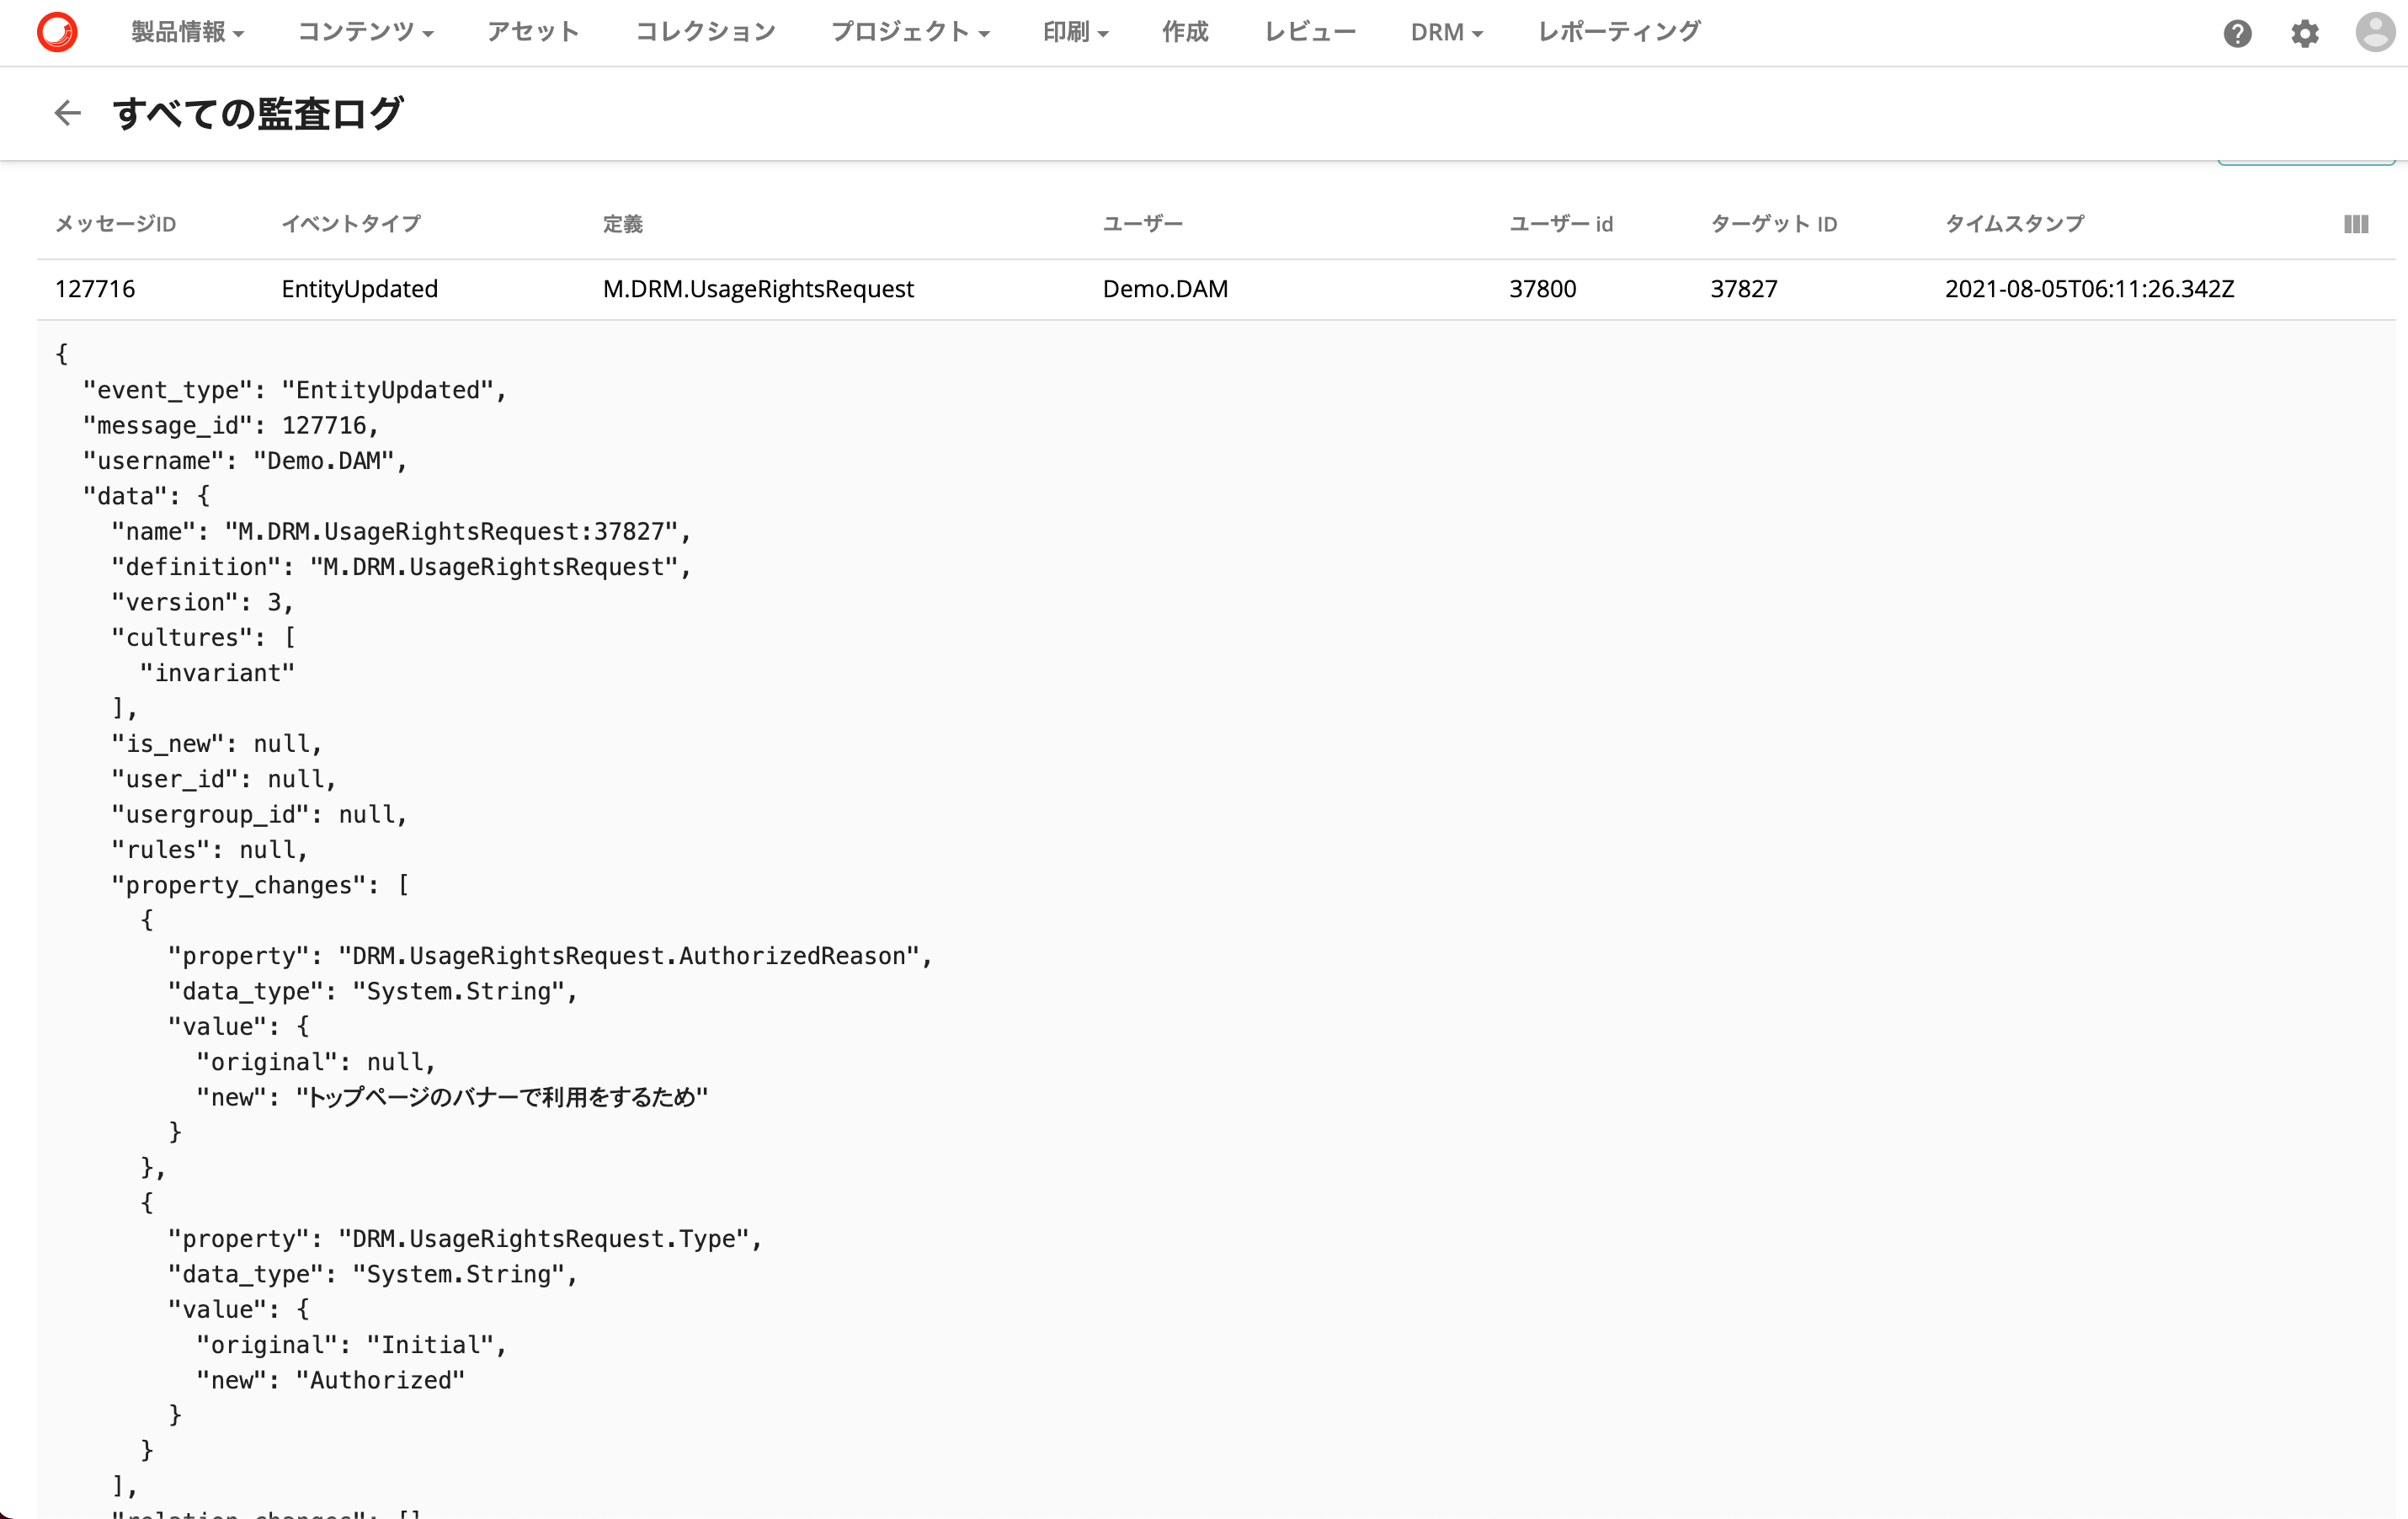
Task: Open the レビュー menu item
Action: click(x=1310, y=32)
